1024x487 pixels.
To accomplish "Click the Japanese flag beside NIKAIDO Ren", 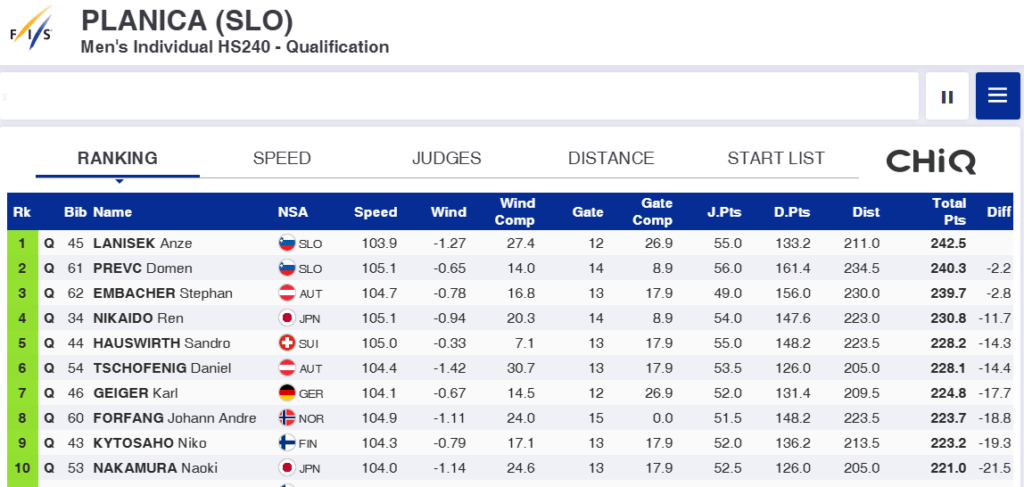I will [287, 318].
